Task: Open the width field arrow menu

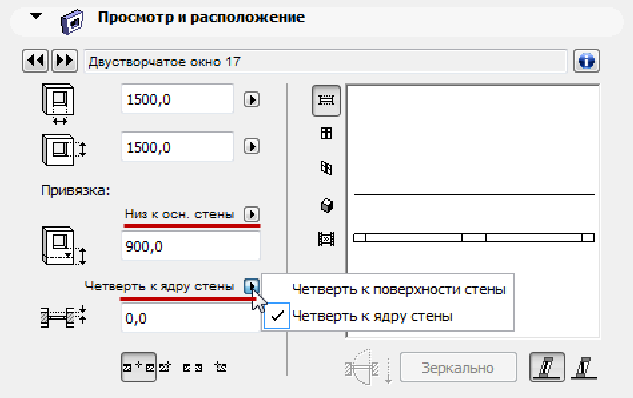Action: pos(252,99)
